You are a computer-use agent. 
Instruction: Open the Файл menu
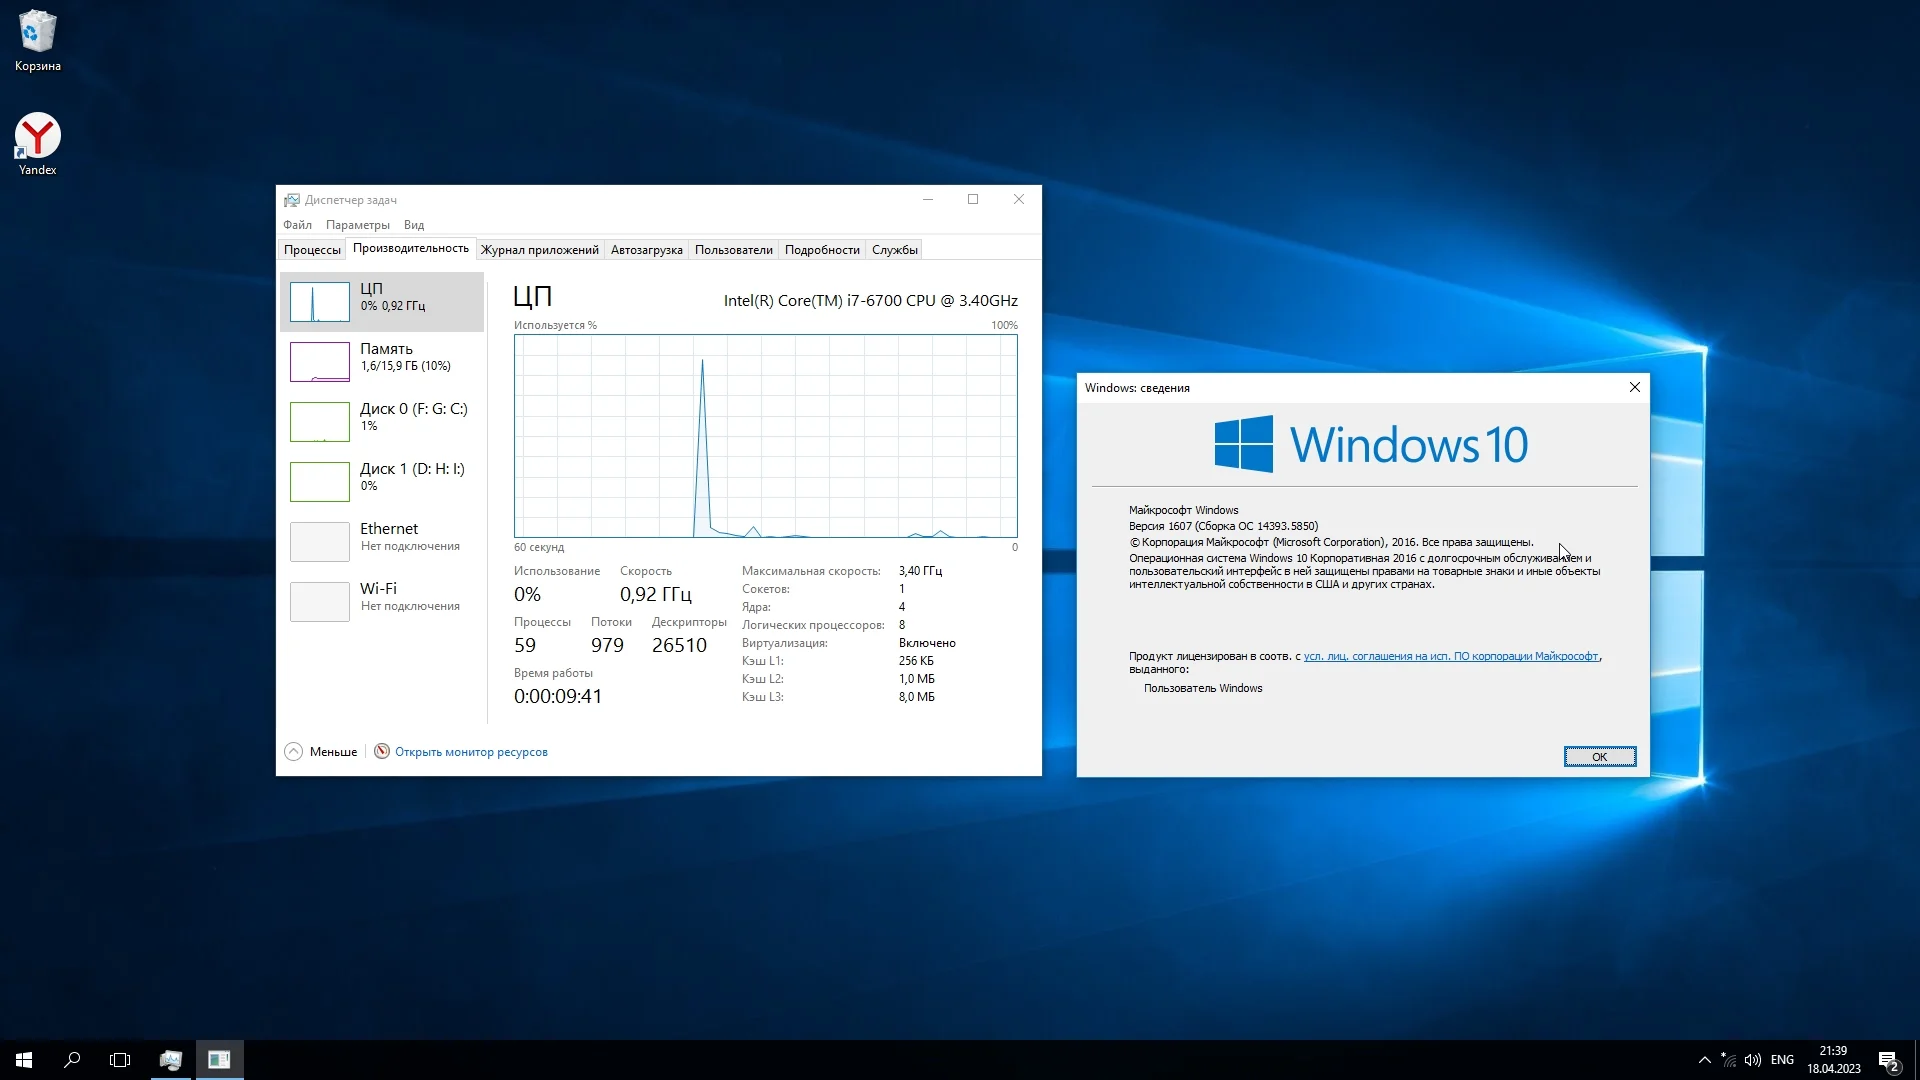297,225
